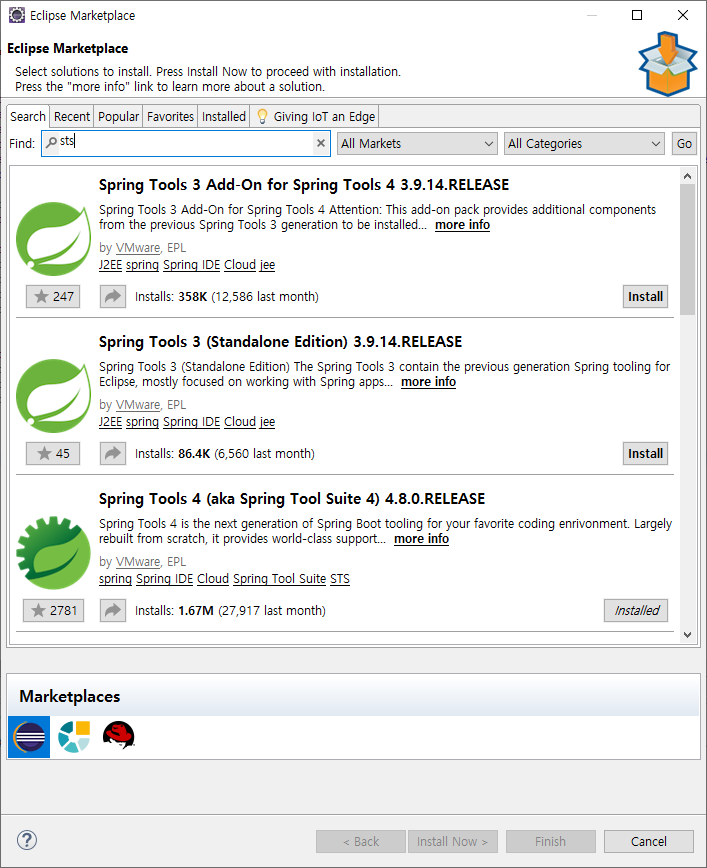The width and height of the screenshot is (707, 868).
Task: Click title Spring Tools 3 (Standalone Edition)
Action: click(280, 342)
